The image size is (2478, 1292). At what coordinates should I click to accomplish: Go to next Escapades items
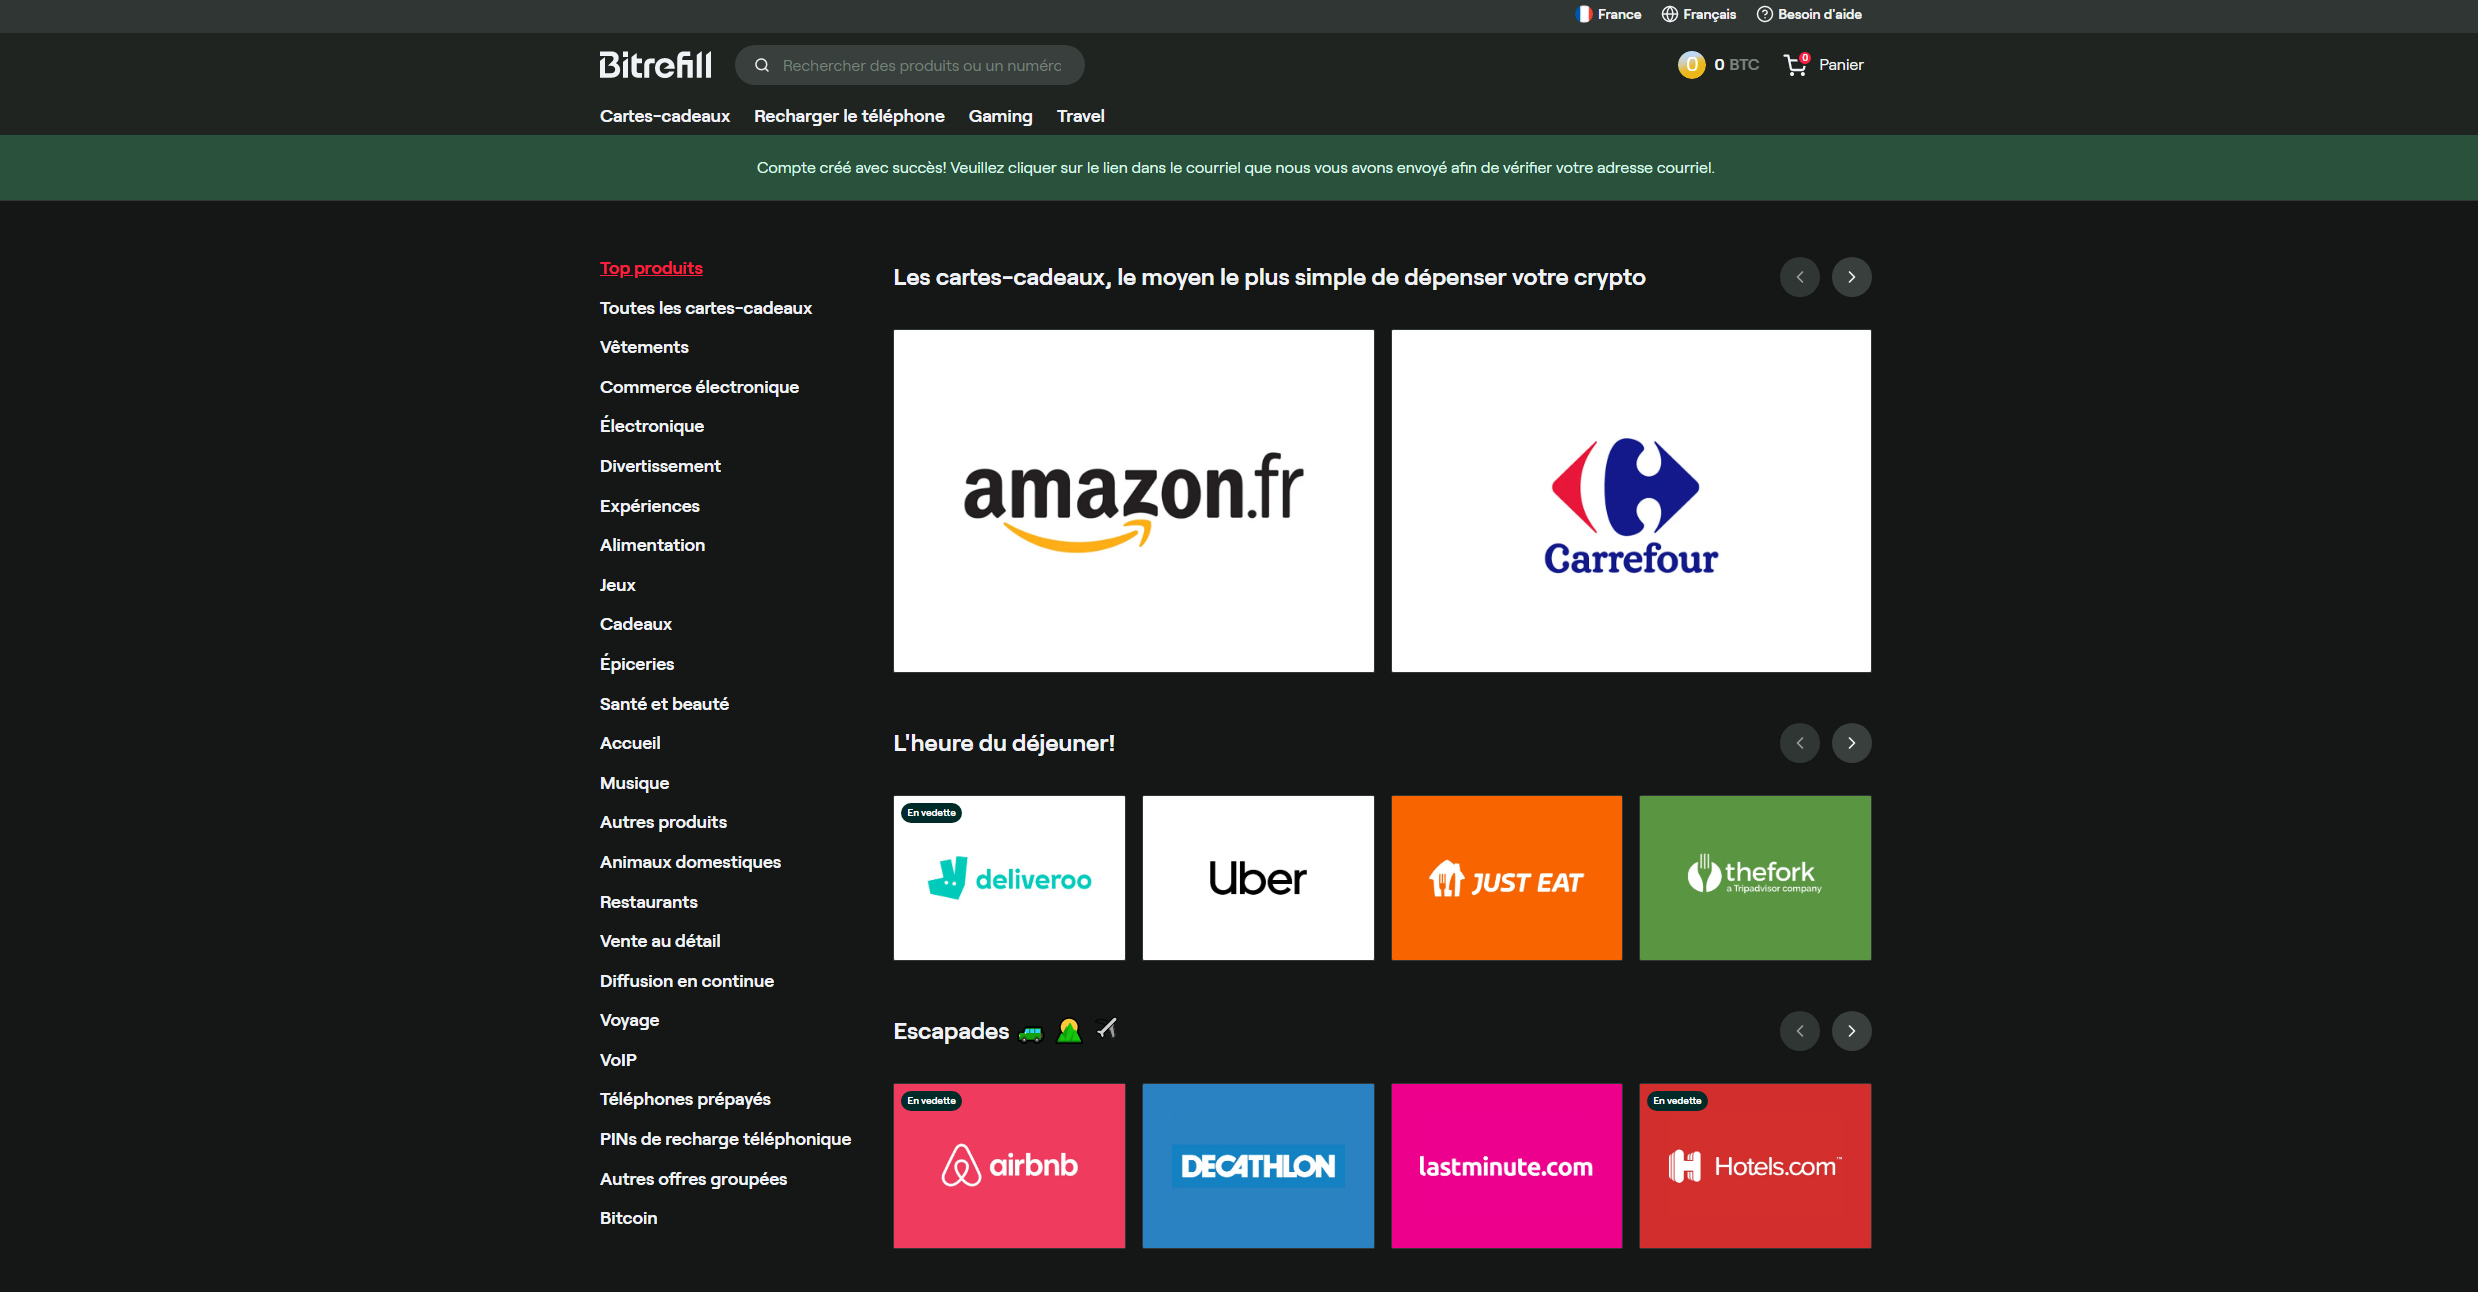1852,1031
